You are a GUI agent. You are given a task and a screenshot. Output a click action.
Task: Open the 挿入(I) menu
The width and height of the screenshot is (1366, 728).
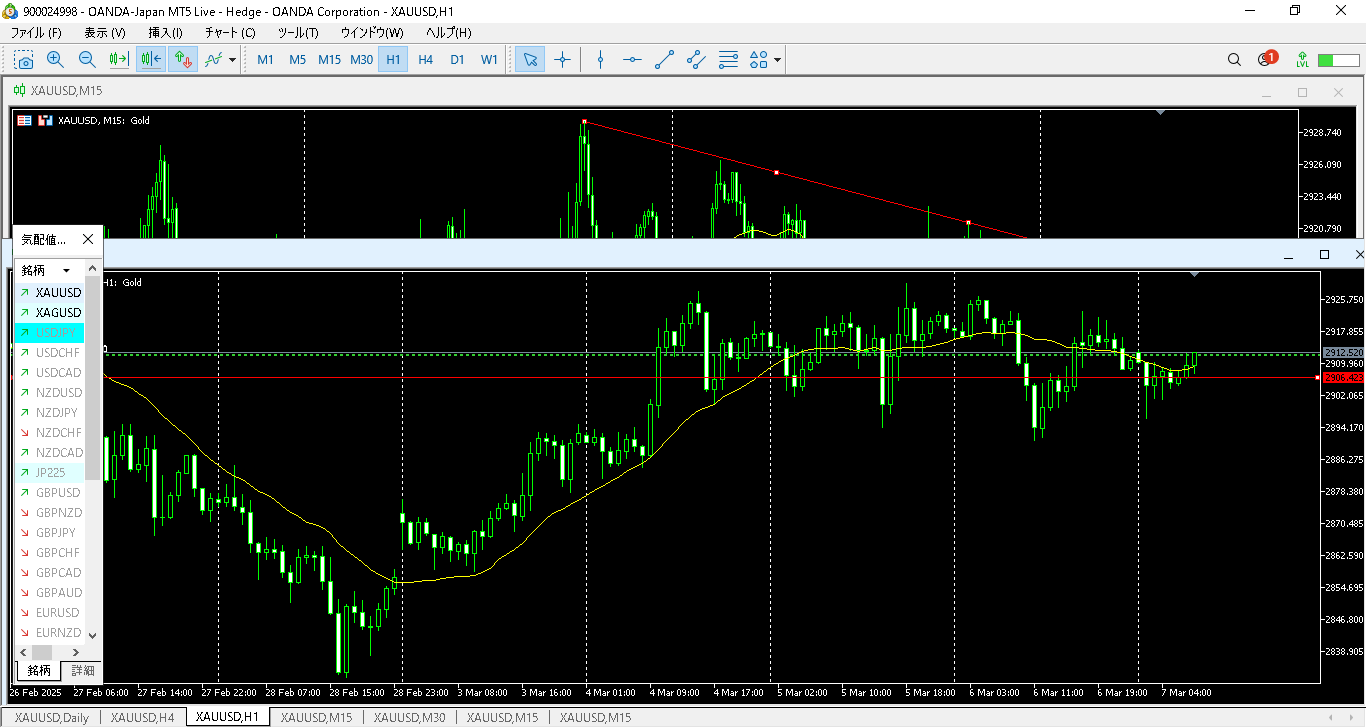click(x=166, y=33)
